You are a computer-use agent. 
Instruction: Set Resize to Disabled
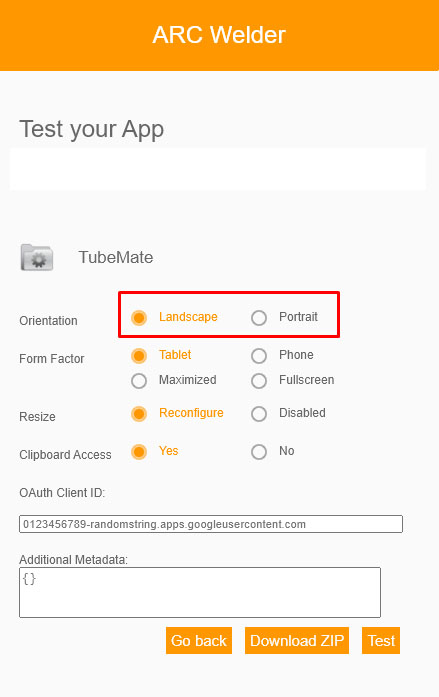click(x=259, y=414)
